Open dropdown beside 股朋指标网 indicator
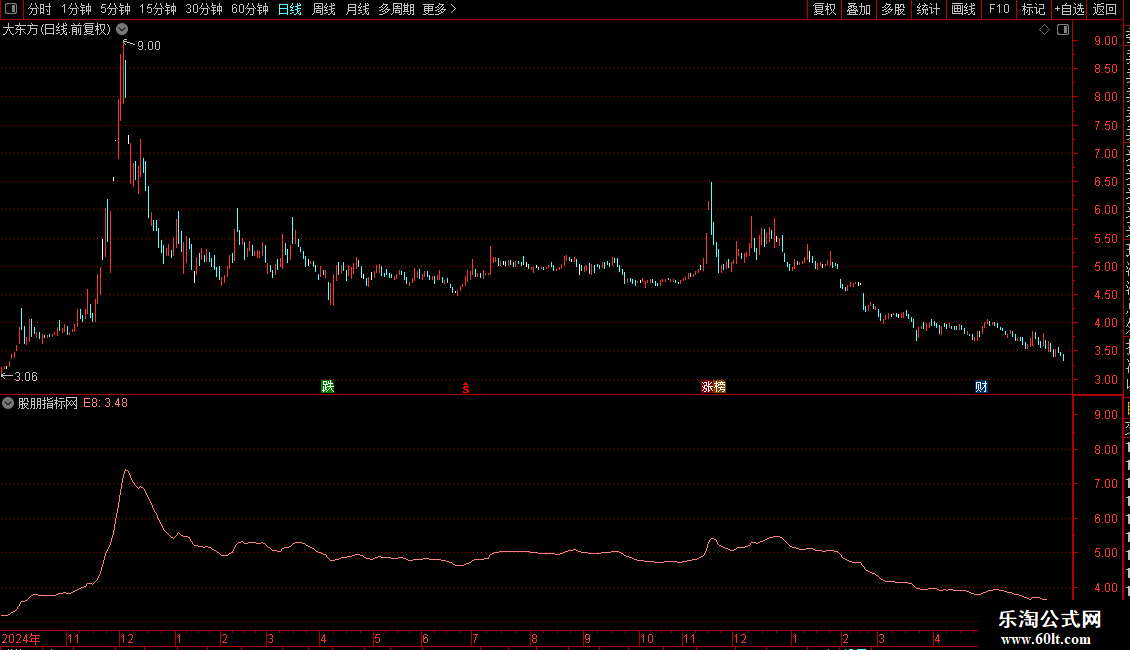 [8, 404]
